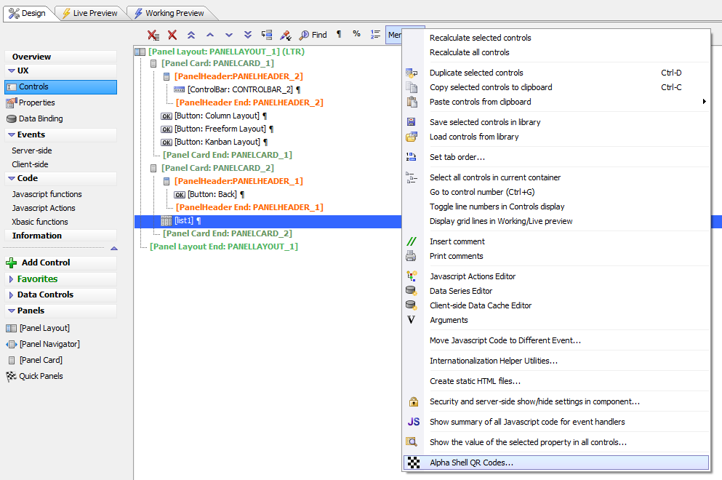
Task: Select Controls in the UX list
Action: click(x=60, y=87)
